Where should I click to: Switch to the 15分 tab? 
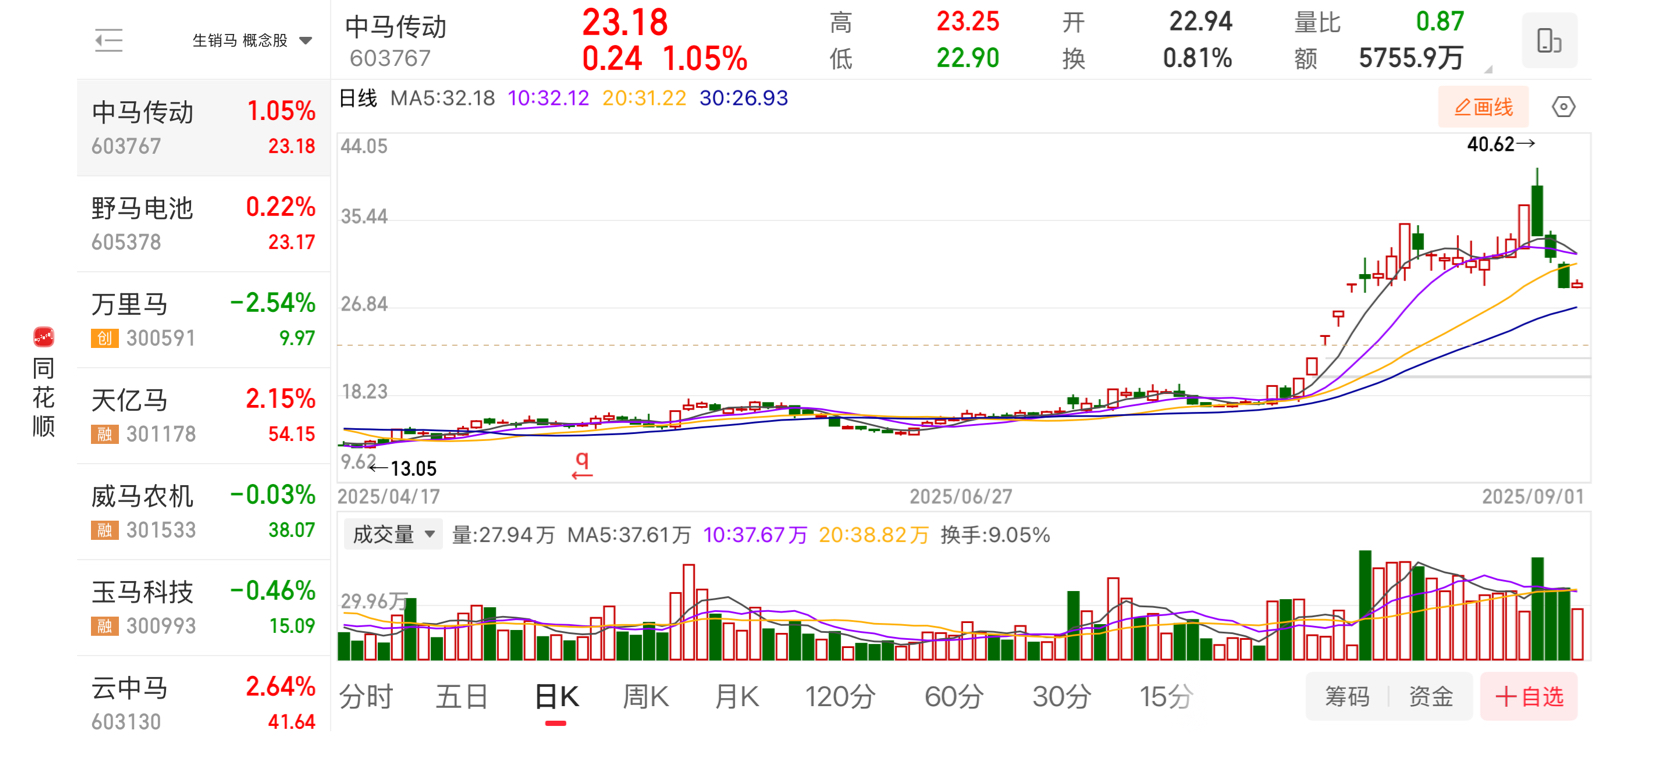point(1166,697)
